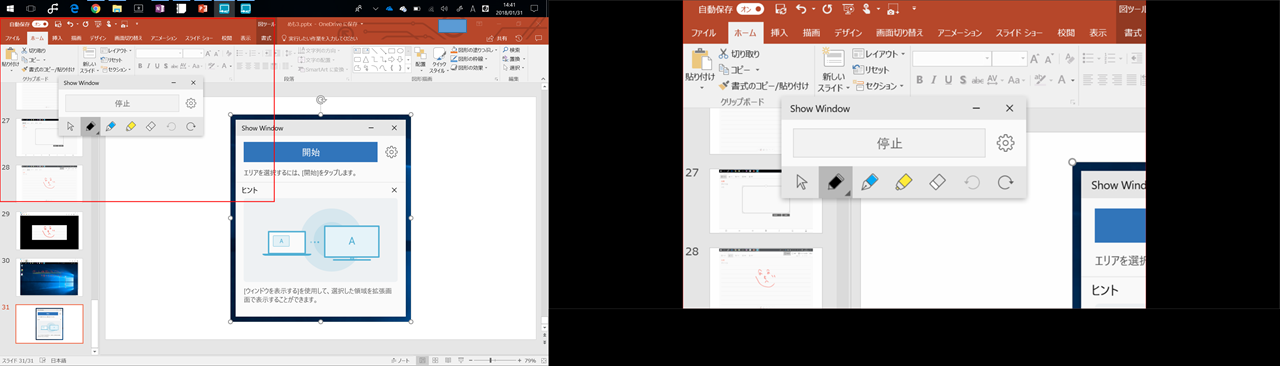The width and height of the screenshot is (1280, 366).
Task: Select the arrow pointer tool in enlarged Show Window
Action: (x=802, y=182)
